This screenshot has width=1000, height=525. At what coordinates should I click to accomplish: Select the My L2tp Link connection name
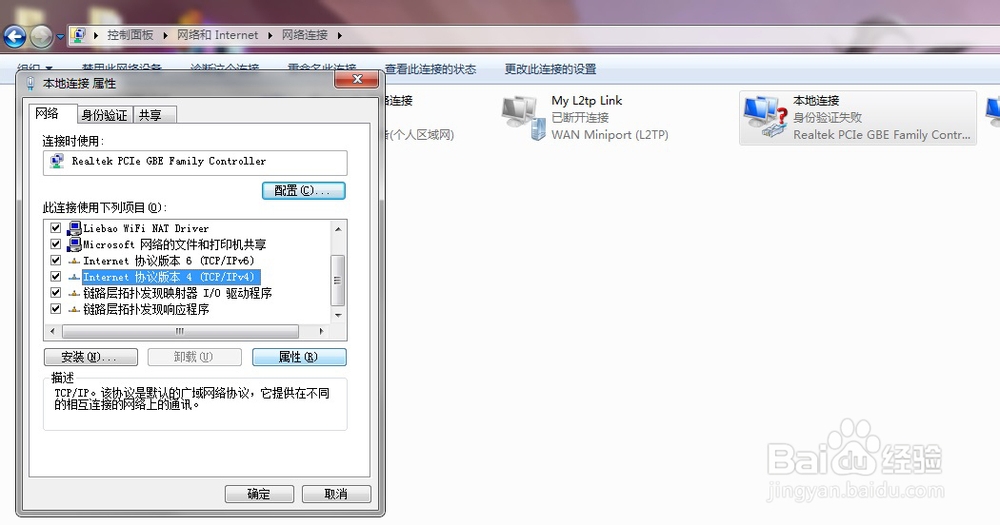pyautogui.click(x=587, y=101)
